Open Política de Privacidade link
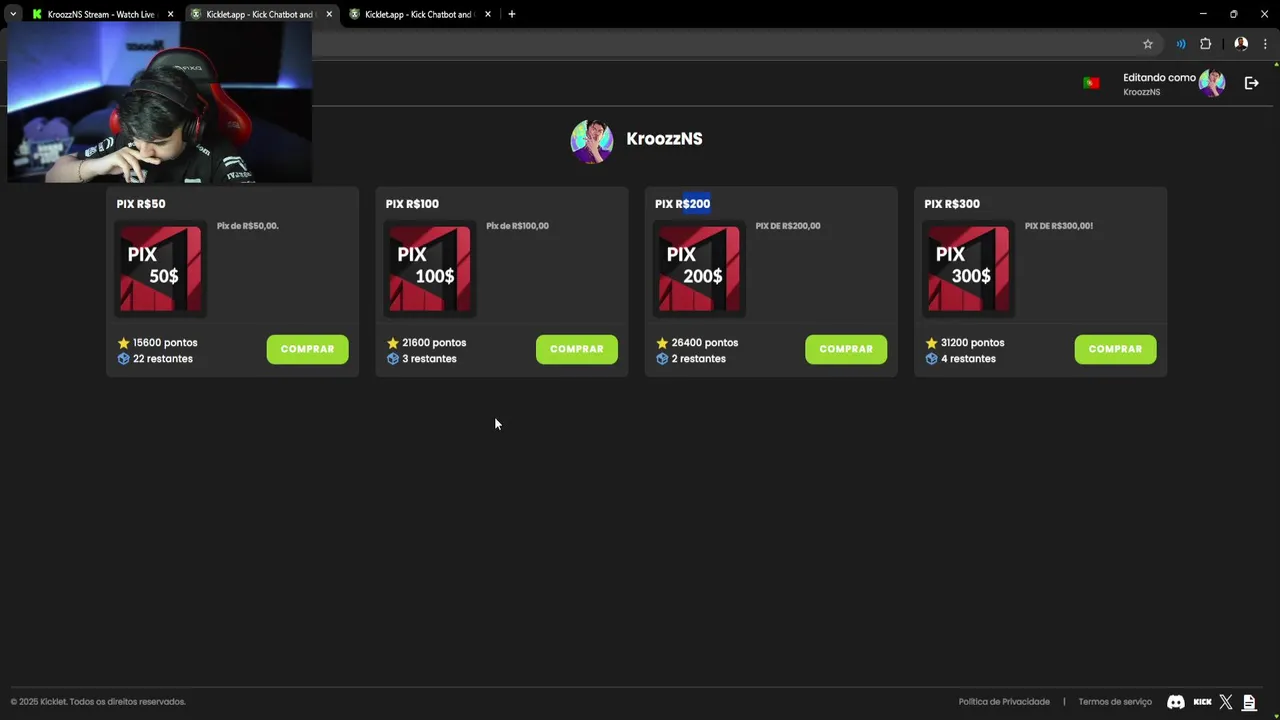 pos(1004,702)
